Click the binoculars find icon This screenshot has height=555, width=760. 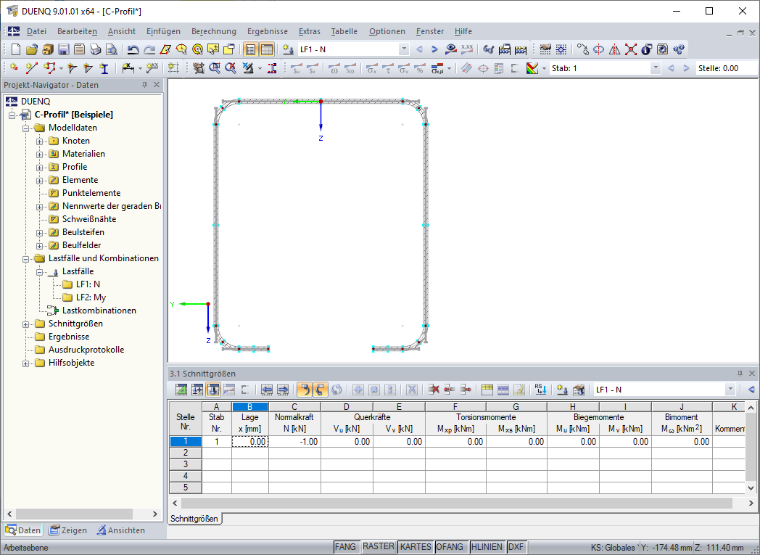[x=488, y=49]
